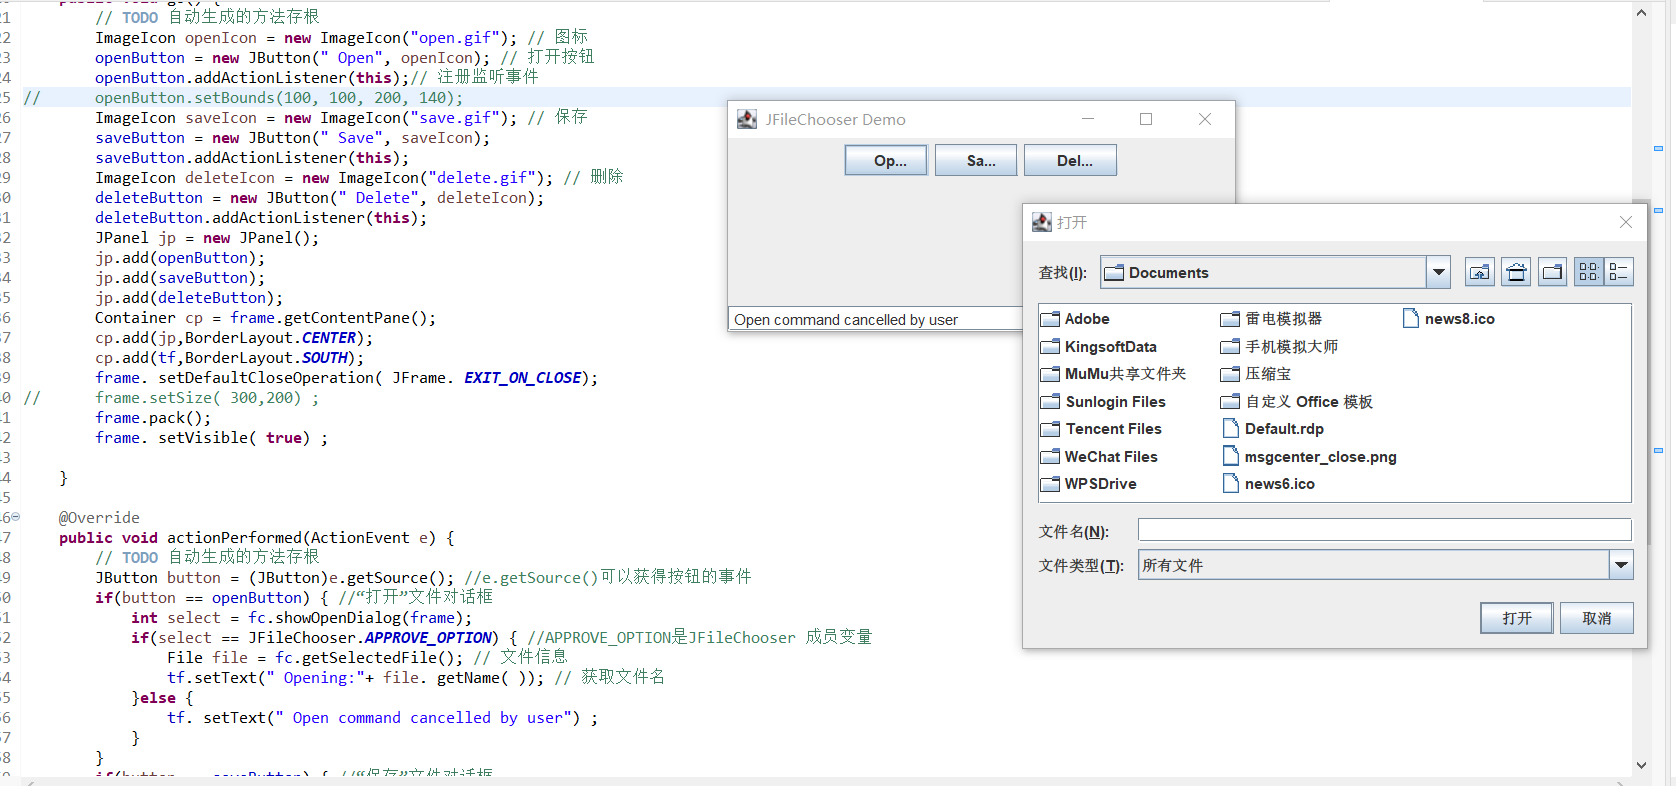Click the file icon beside msgcenter_close.png
This screenshot has width=1676, height=786.
[1231, 457]
